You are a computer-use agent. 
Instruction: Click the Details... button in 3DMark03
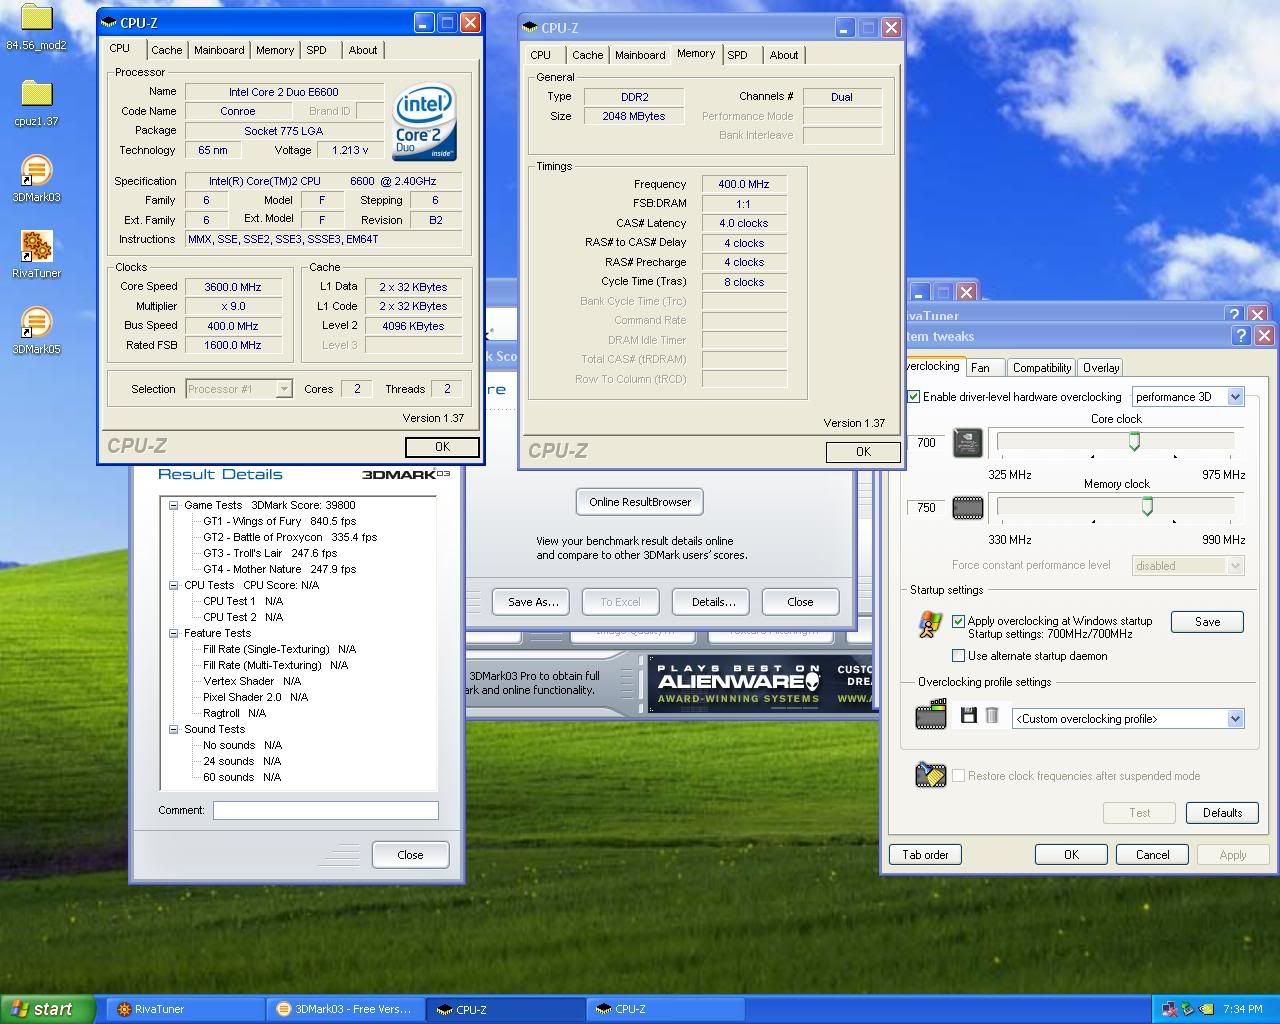(x=713, y=602)
